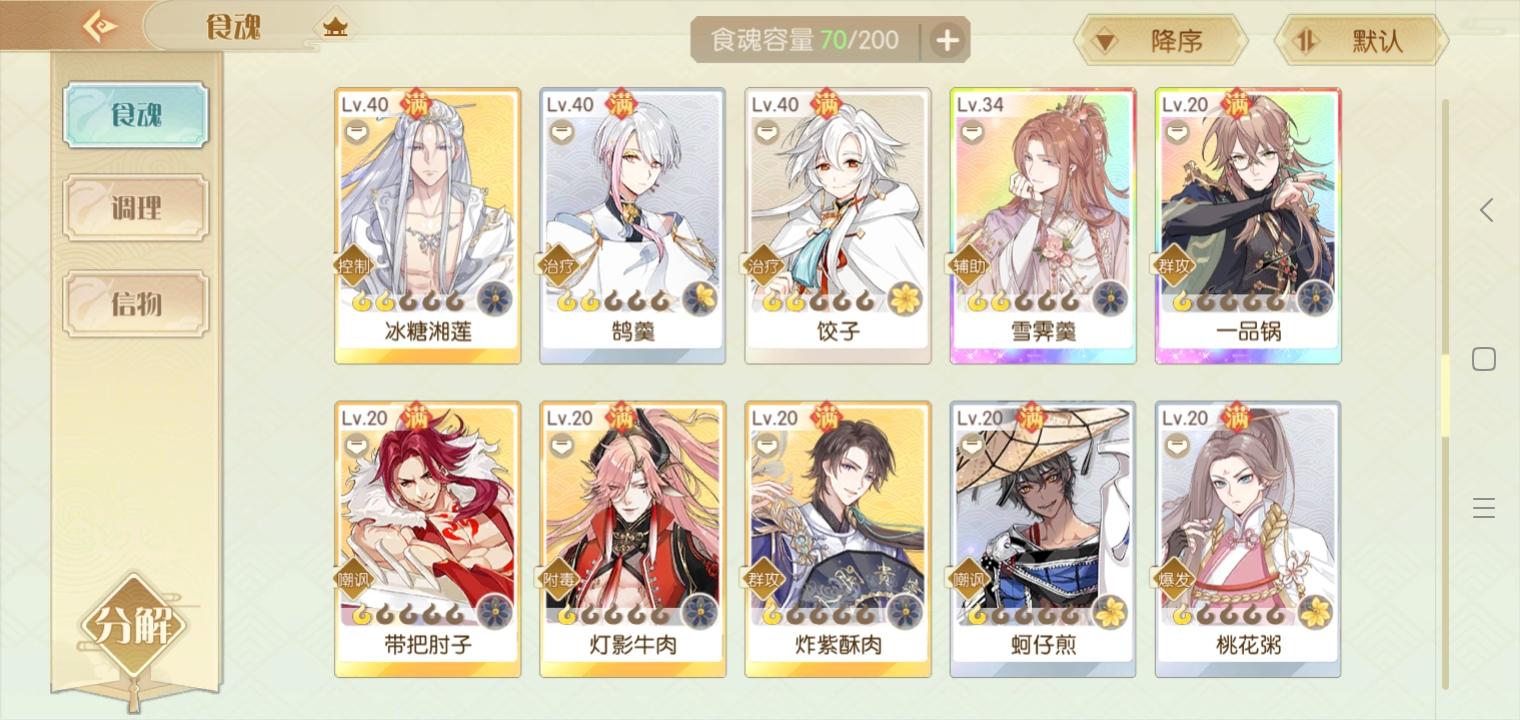Tap the 分解 button
The height and width of the screenshot is (720, 1520).
pyautogui.click(x=134, y=627)
